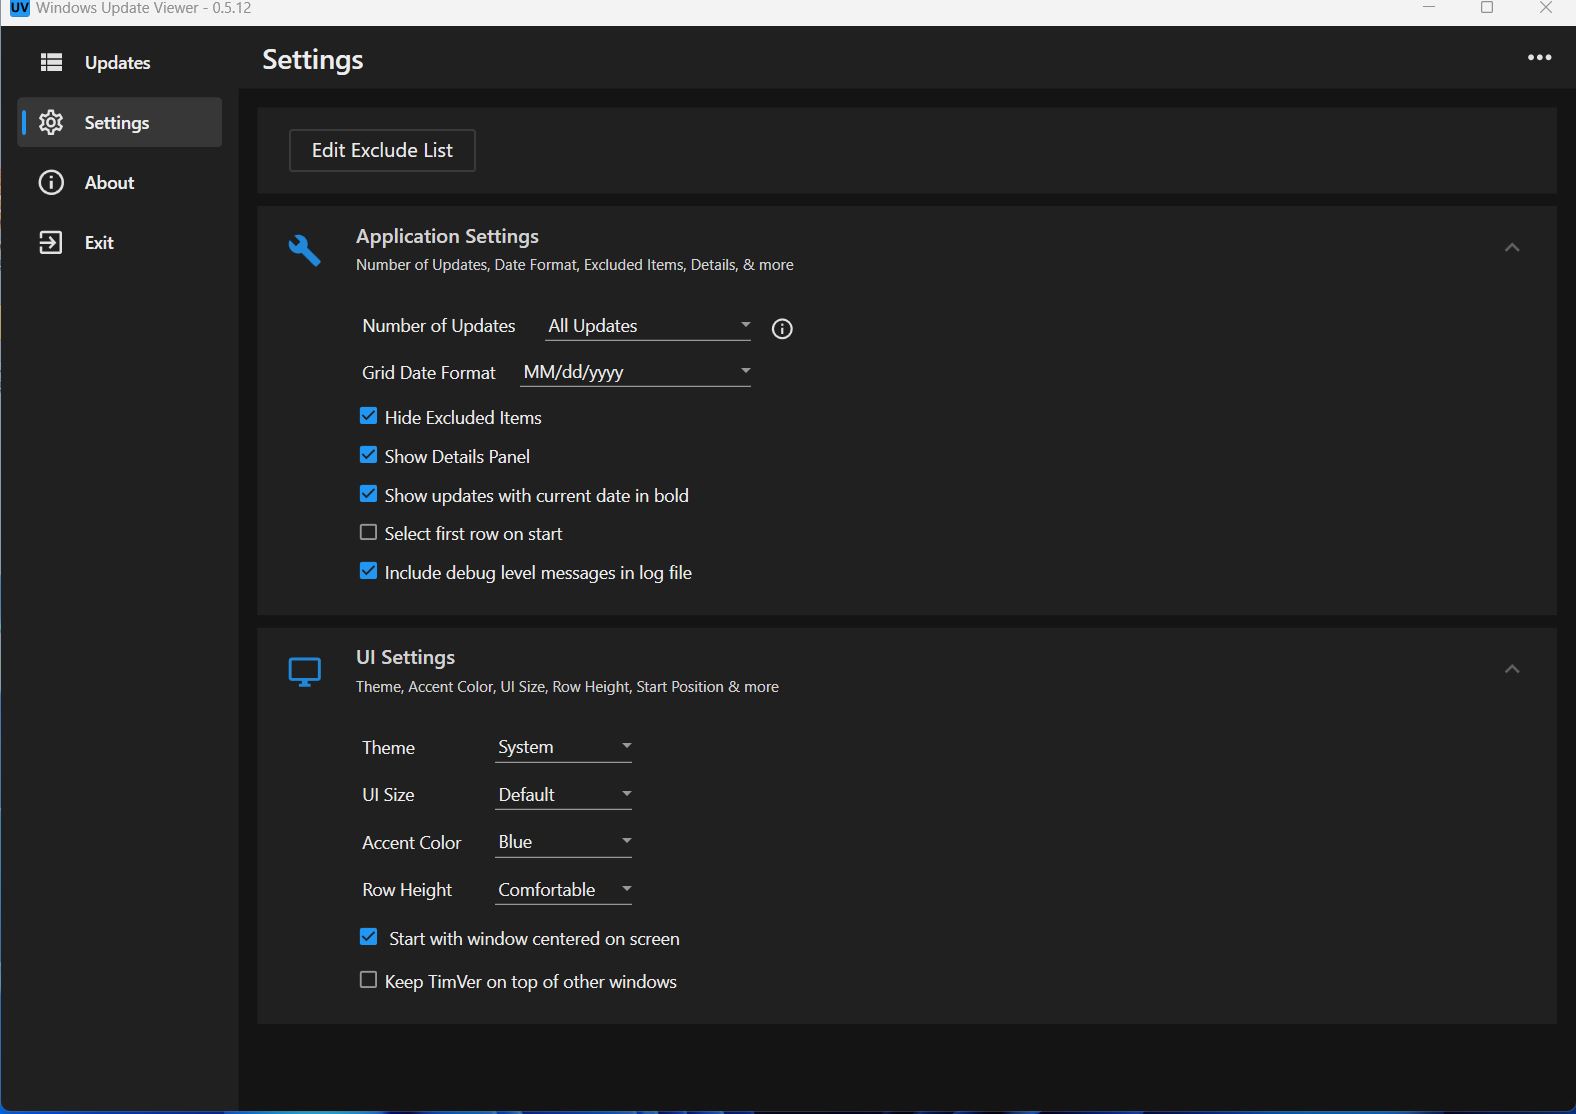Click the Updates list icon in sidebar
The width and height of the screenshot is (1576, 1114).
(x=51, y=62)
